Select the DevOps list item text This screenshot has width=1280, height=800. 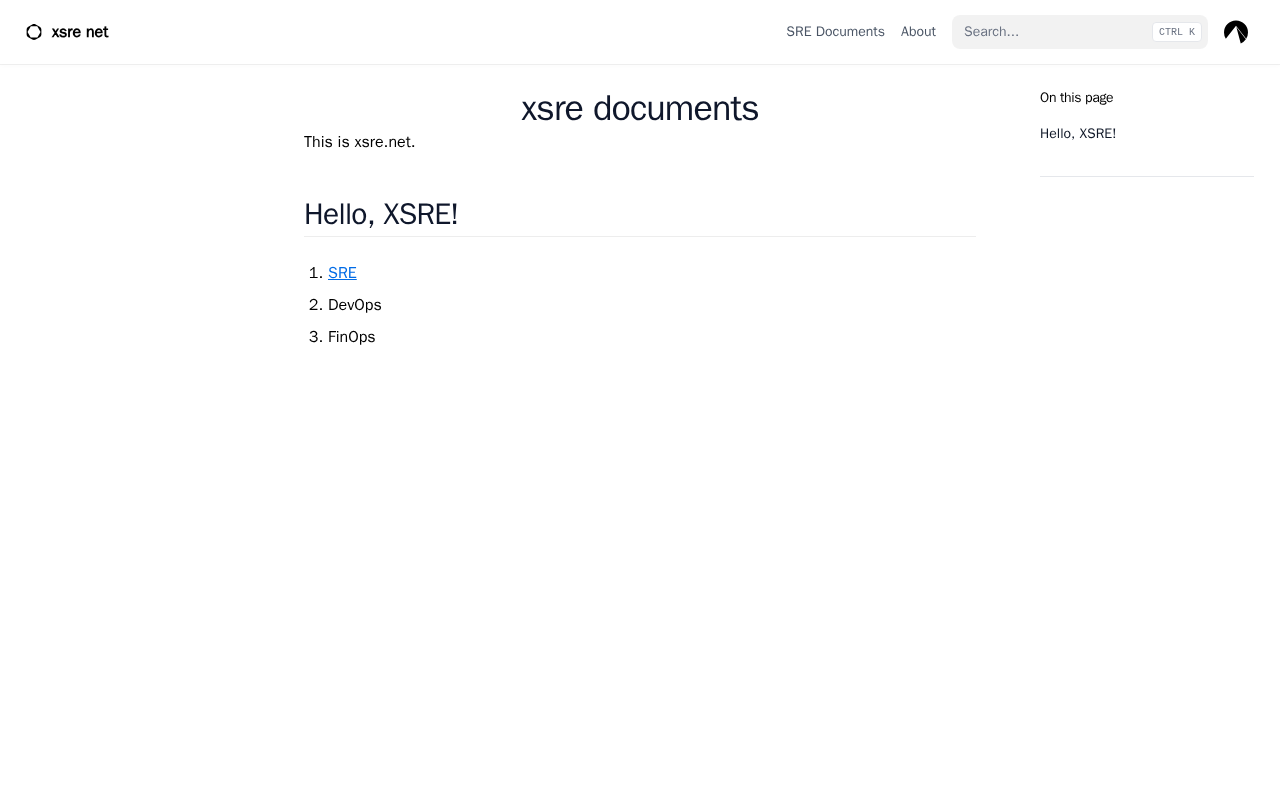(355, 305)
